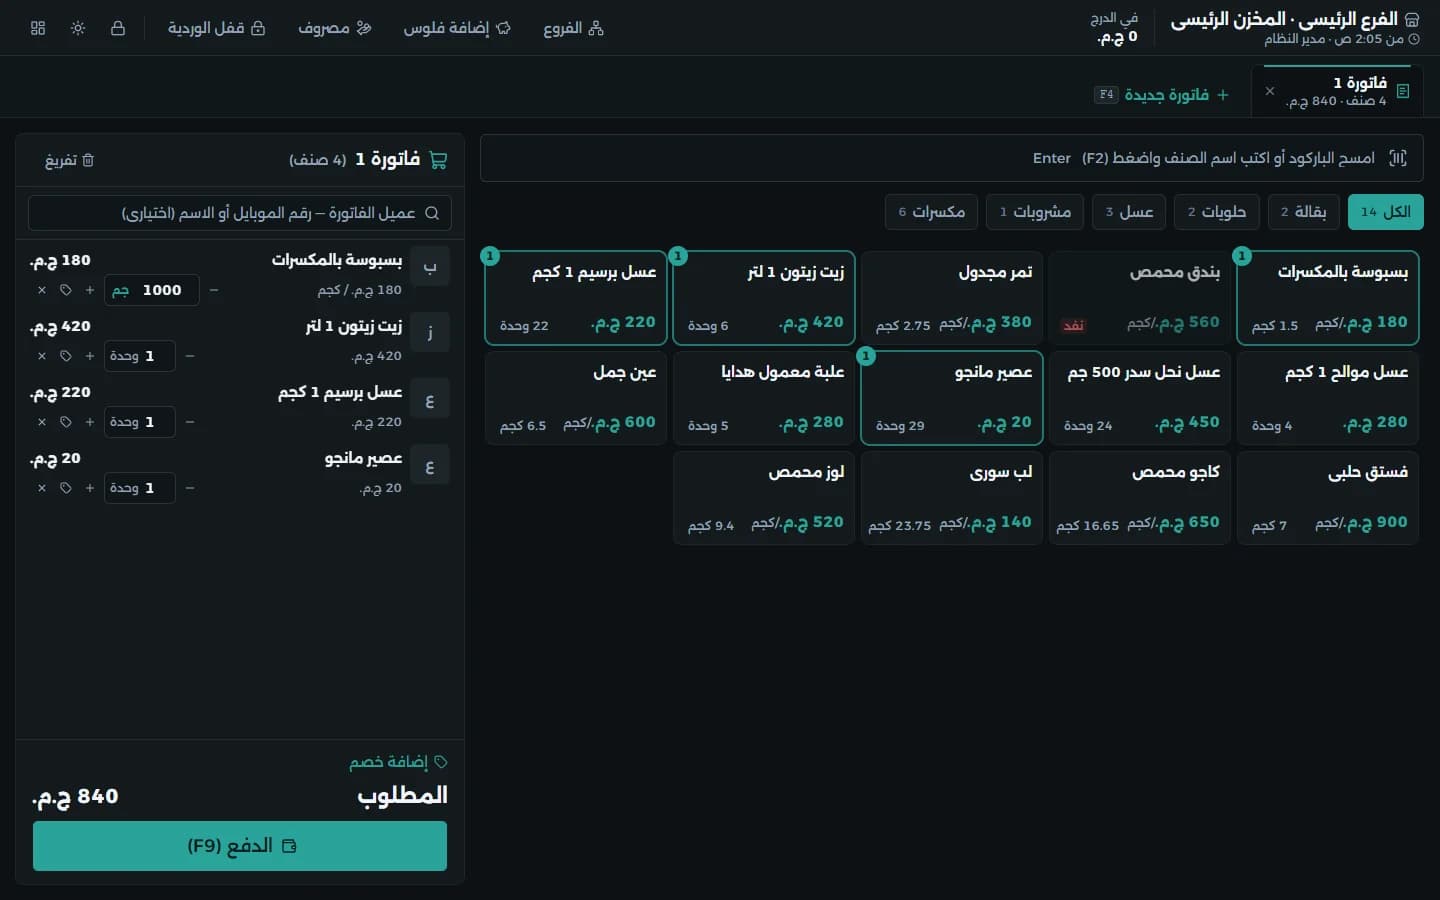Add لب سورى product card
The image size is (1440, 900).
(x=952, y=498)
